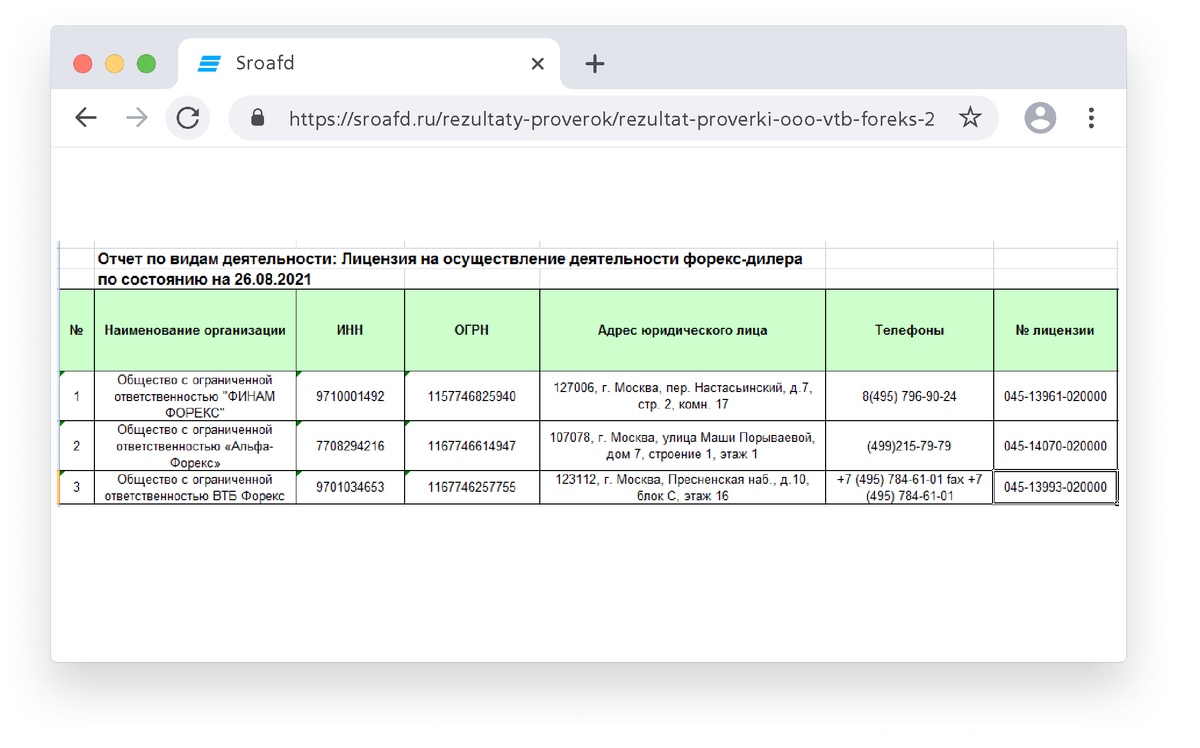Select OGRN value 1167746614947
This screenshot has width=1200, height=748.
click(x=472, y=446)
